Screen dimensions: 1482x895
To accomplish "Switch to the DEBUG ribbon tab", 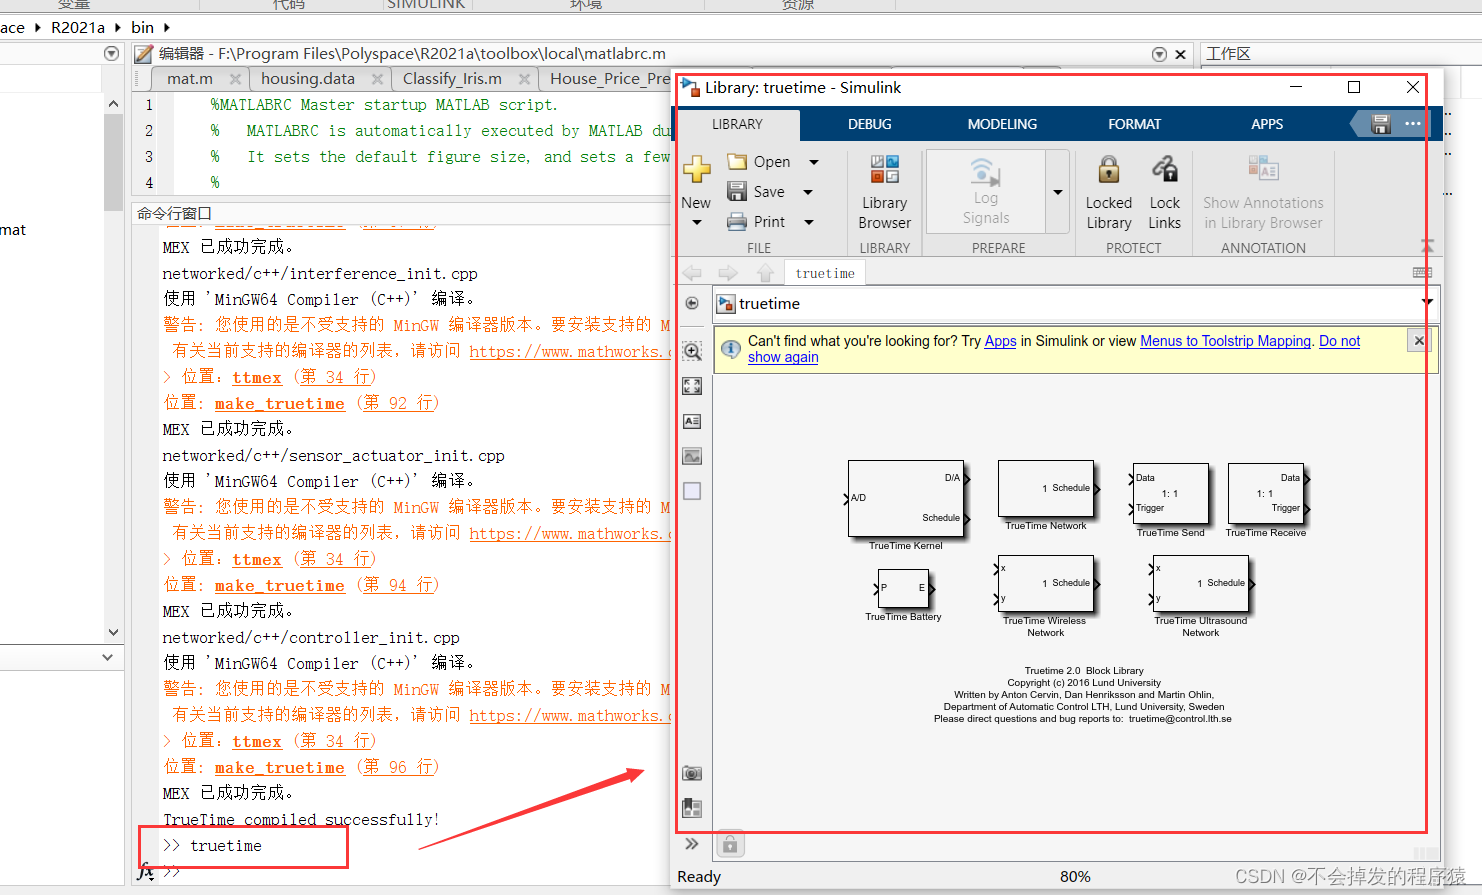I will (x=869, y=124).
